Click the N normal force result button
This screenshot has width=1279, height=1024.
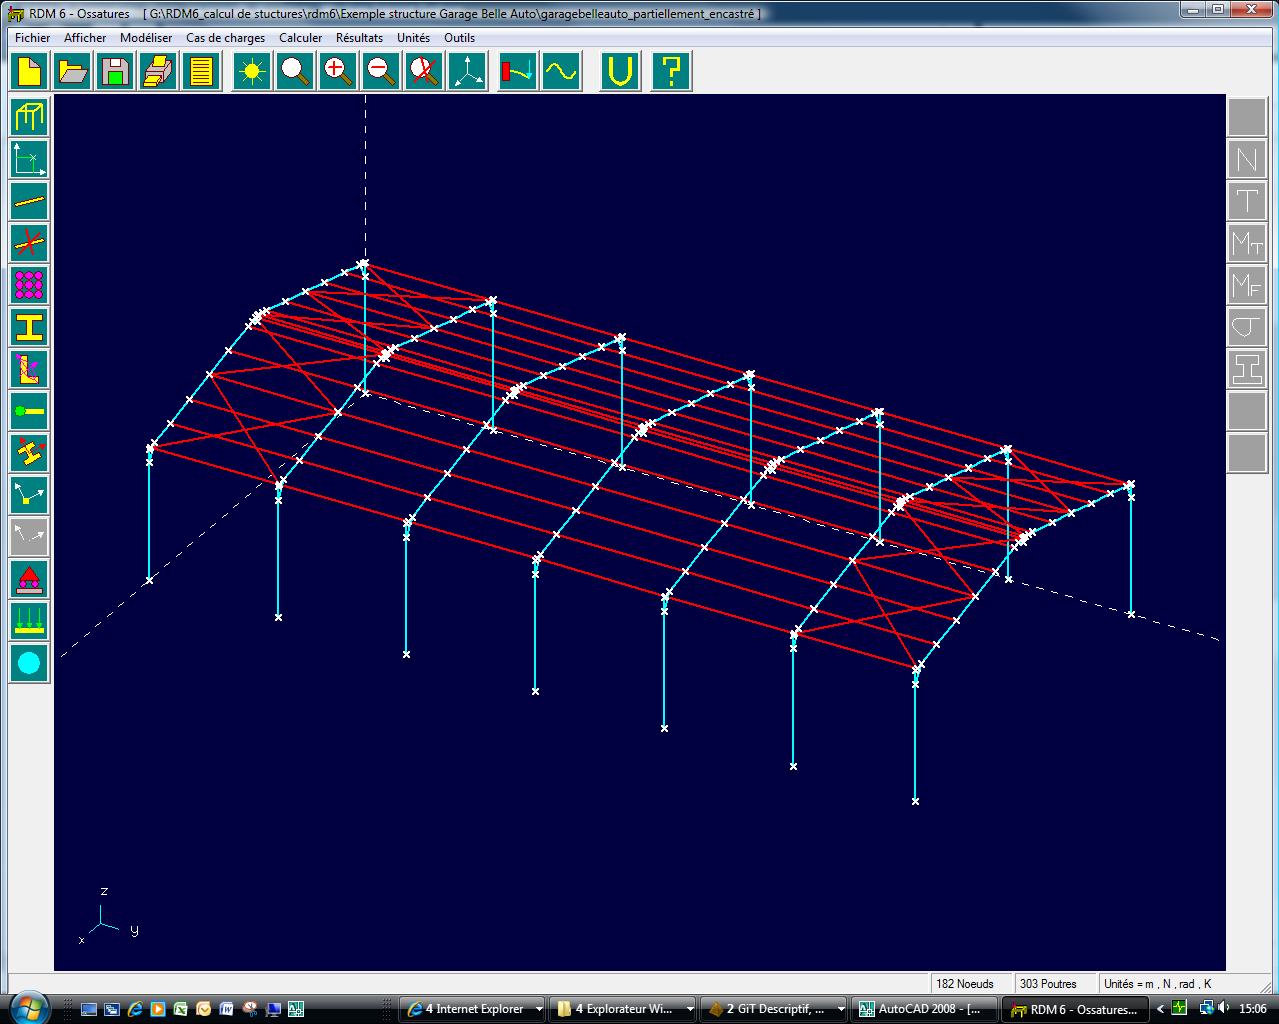coord(1247,159)
